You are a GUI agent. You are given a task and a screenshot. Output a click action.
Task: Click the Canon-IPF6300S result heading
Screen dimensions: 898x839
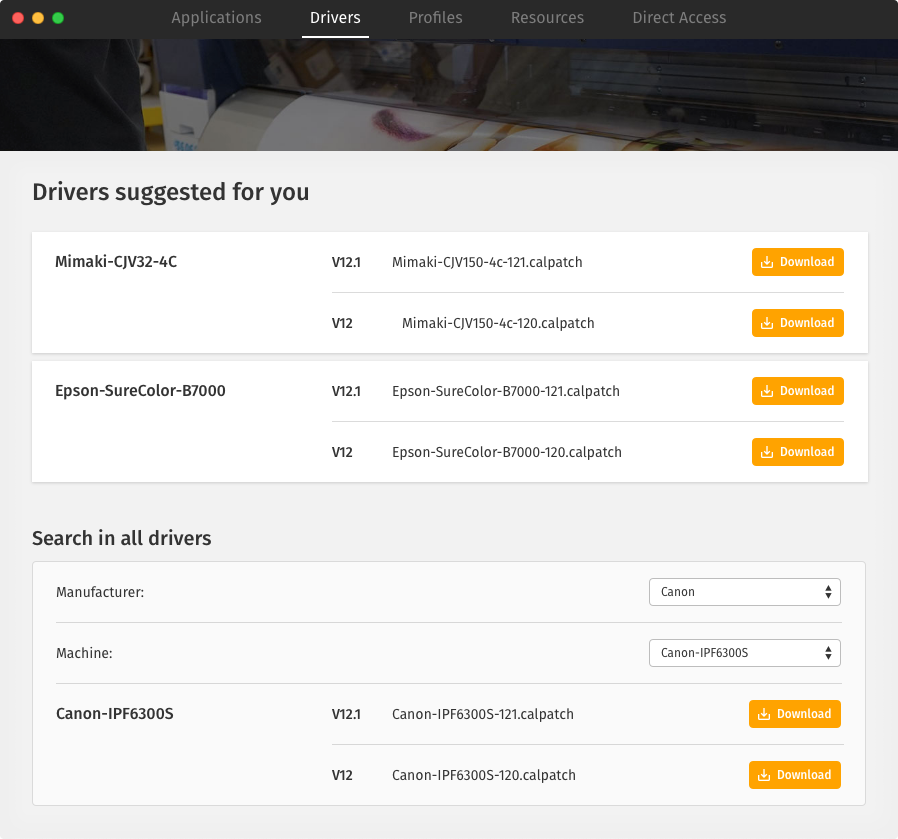point(115,714)
